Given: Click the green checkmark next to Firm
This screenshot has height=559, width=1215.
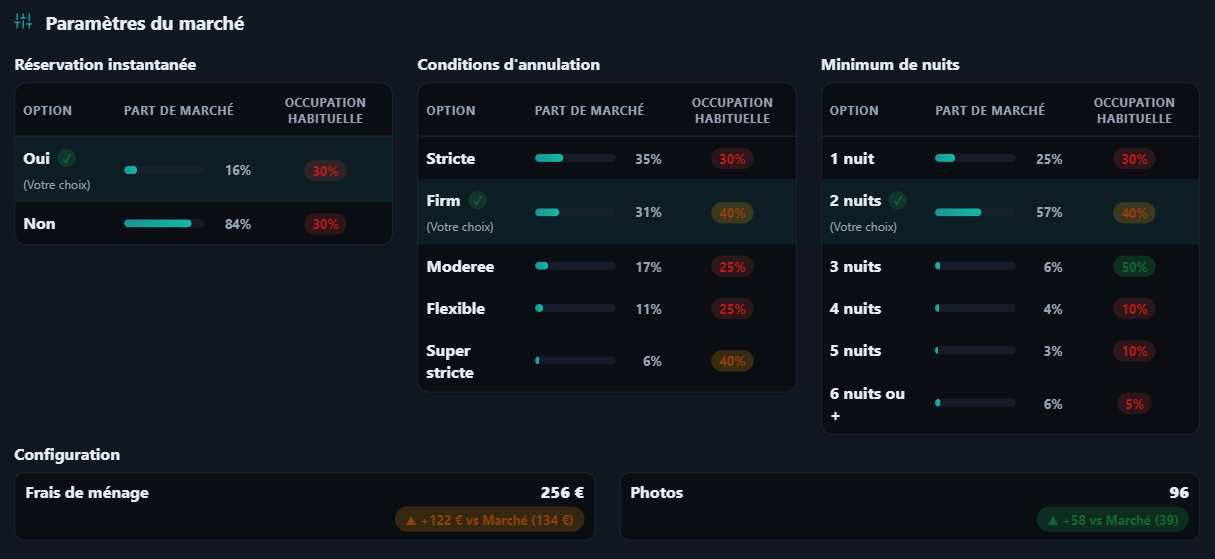Looking at the screenshot, I should tap(478, 200).
